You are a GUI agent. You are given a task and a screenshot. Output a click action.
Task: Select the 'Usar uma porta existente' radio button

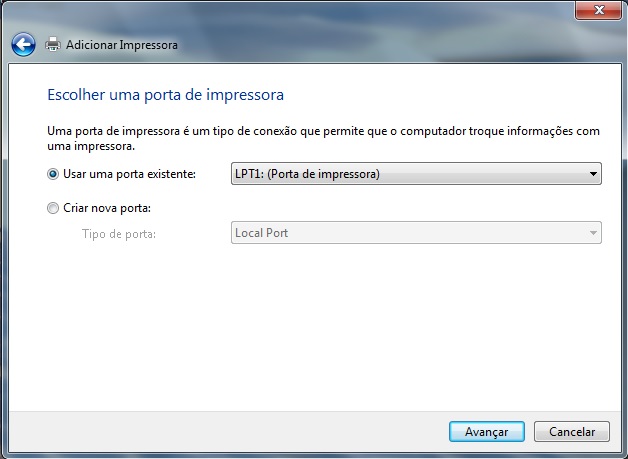(53, 174)
